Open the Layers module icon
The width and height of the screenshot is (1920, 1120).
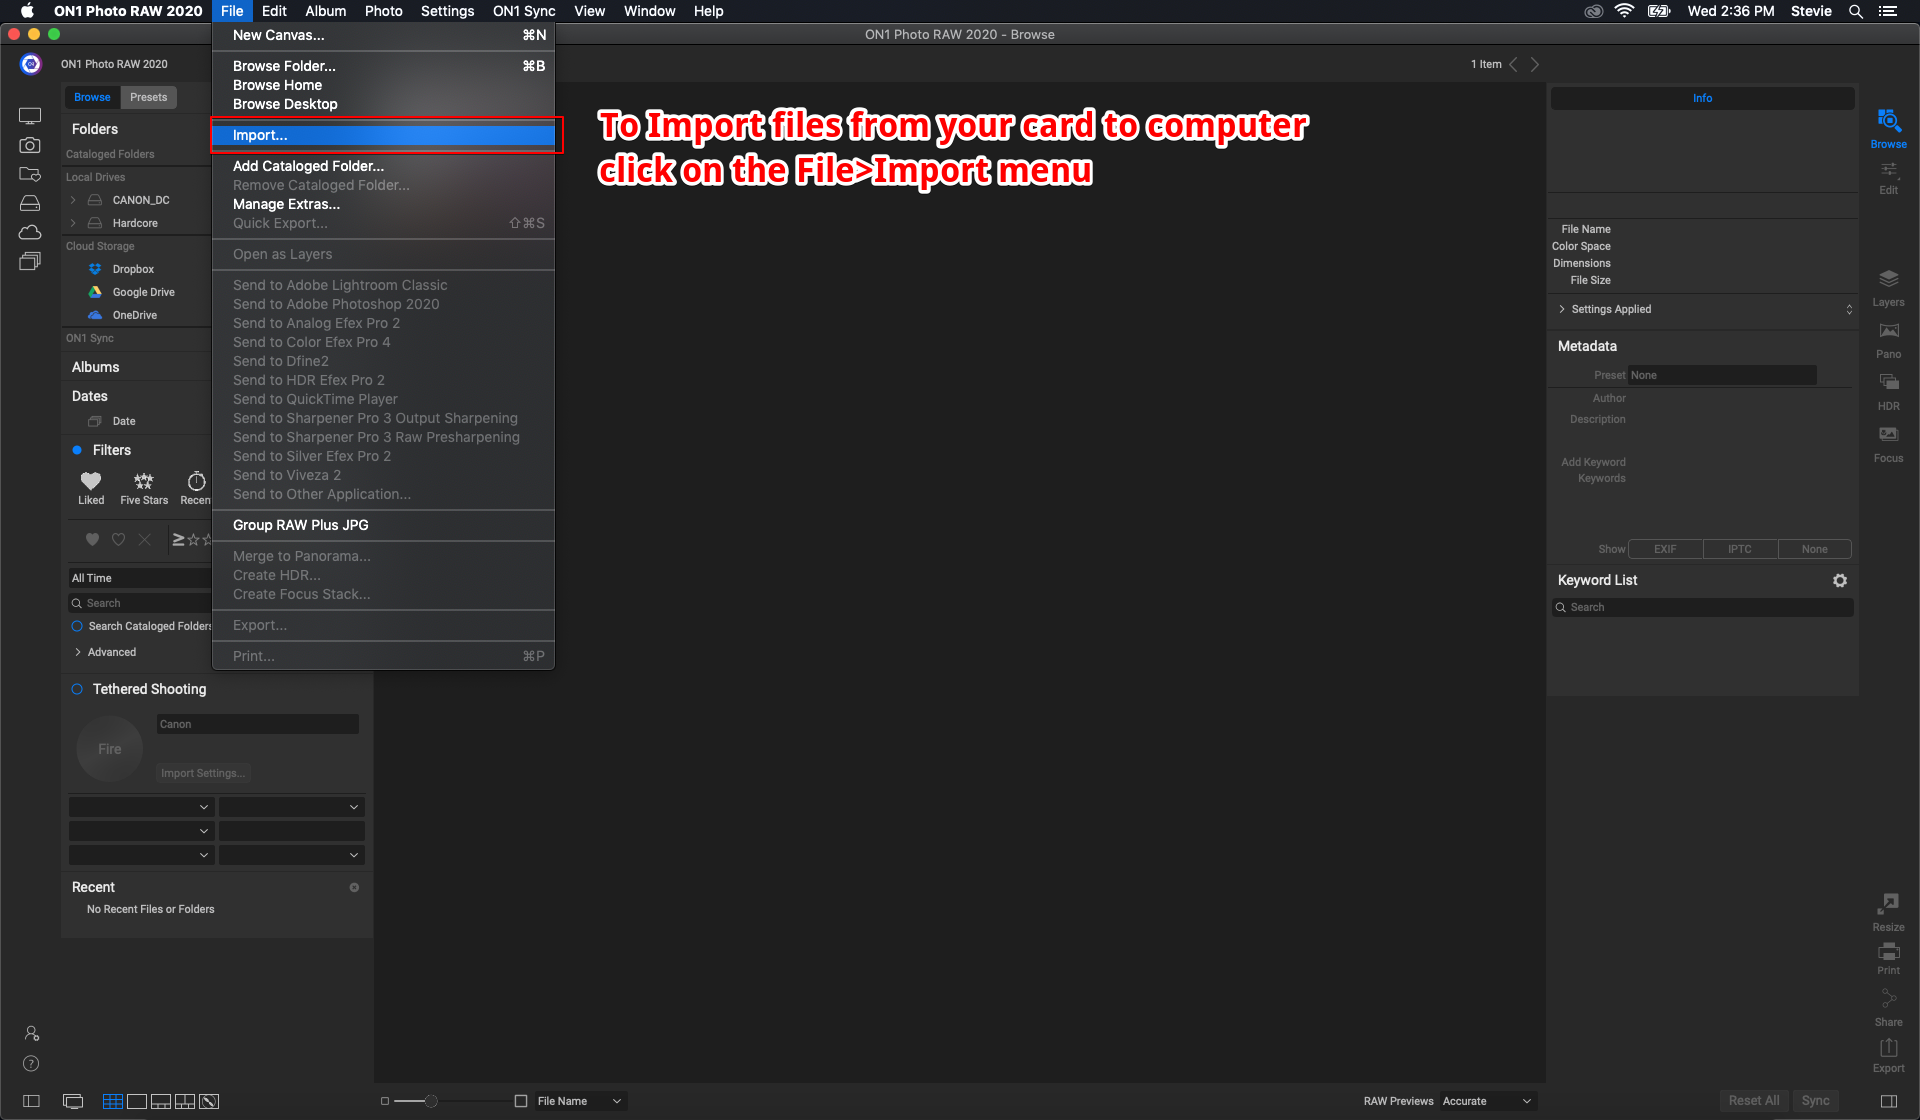click(x=1888, y=279)
